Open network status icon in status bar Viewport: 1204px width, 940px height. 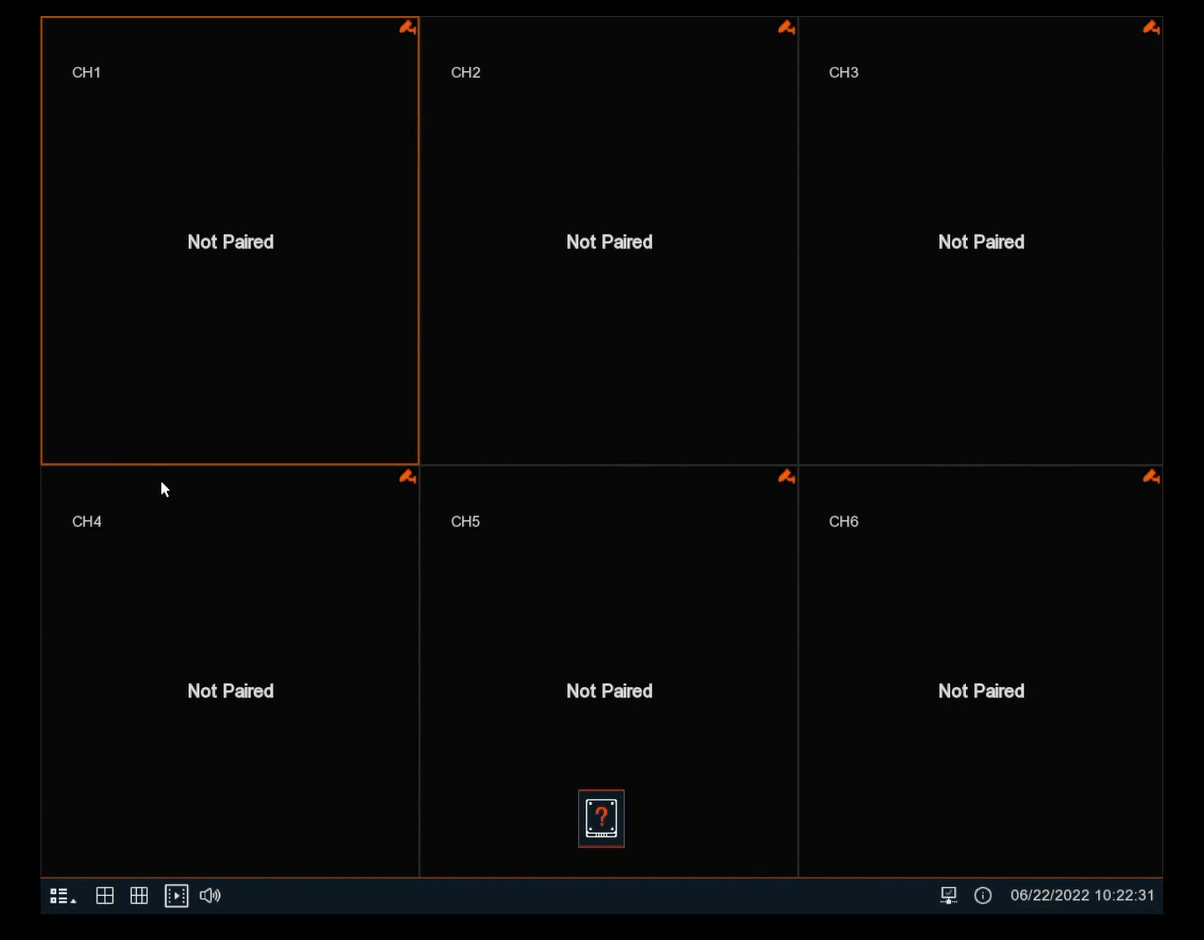click(x=948, y=896)
